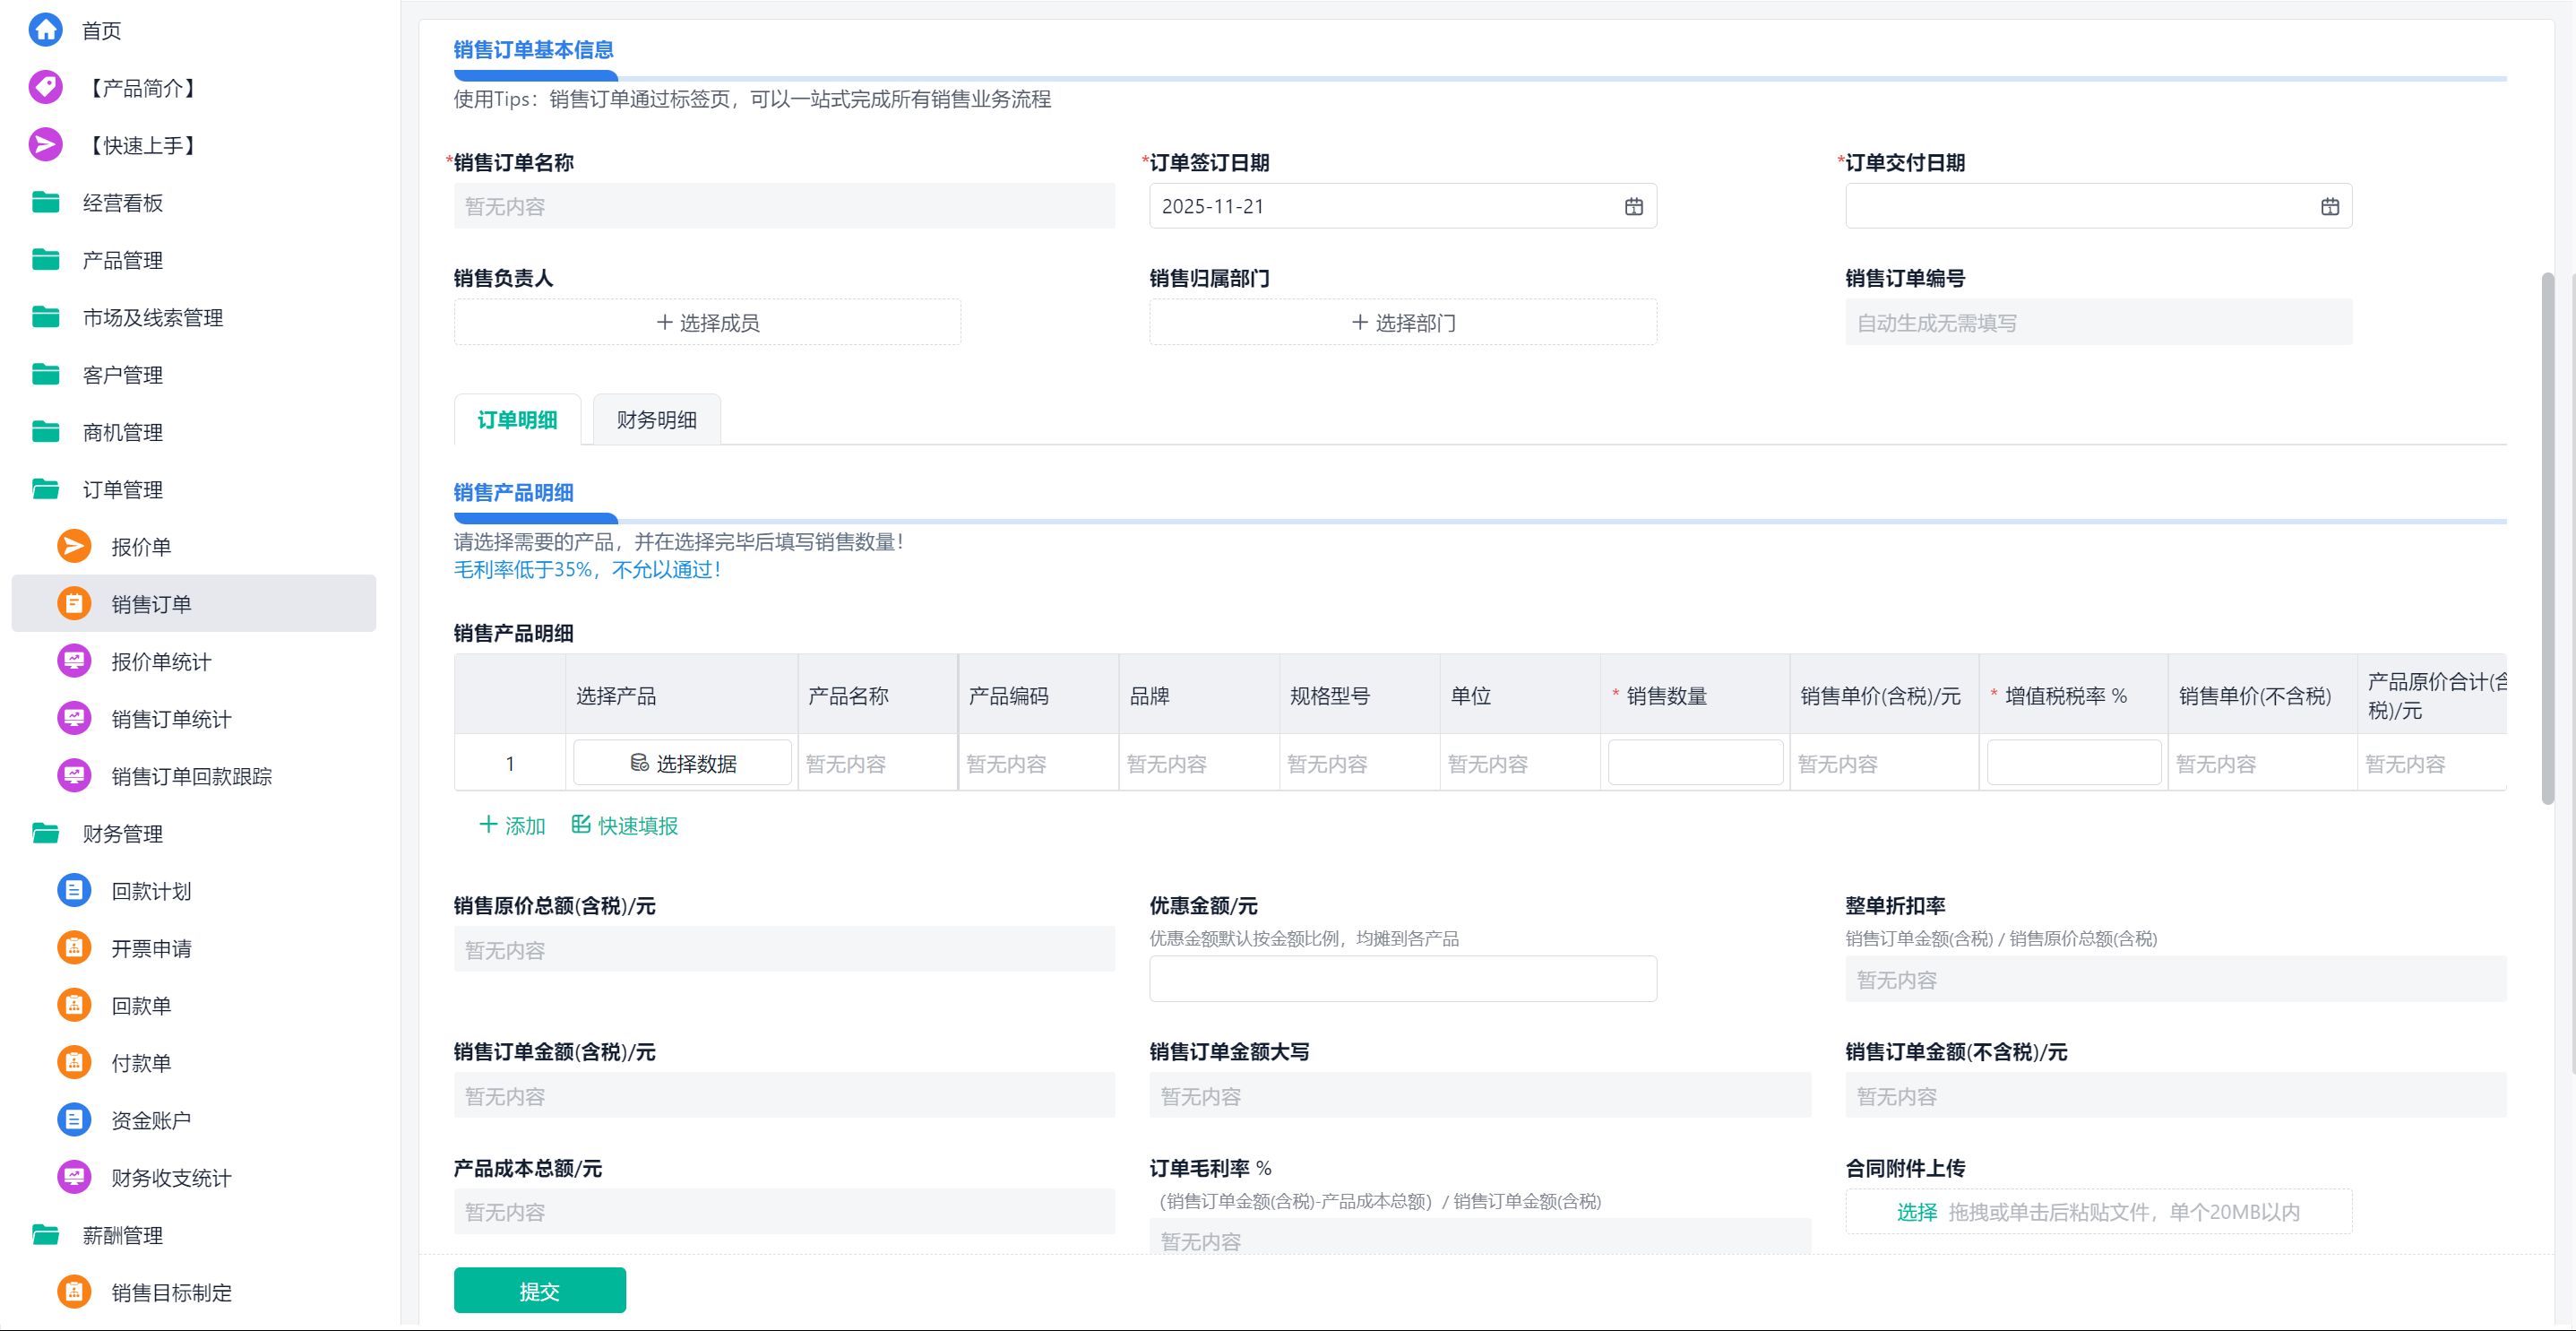Open calendar icon for 订单交付日期

point(2329,206)
